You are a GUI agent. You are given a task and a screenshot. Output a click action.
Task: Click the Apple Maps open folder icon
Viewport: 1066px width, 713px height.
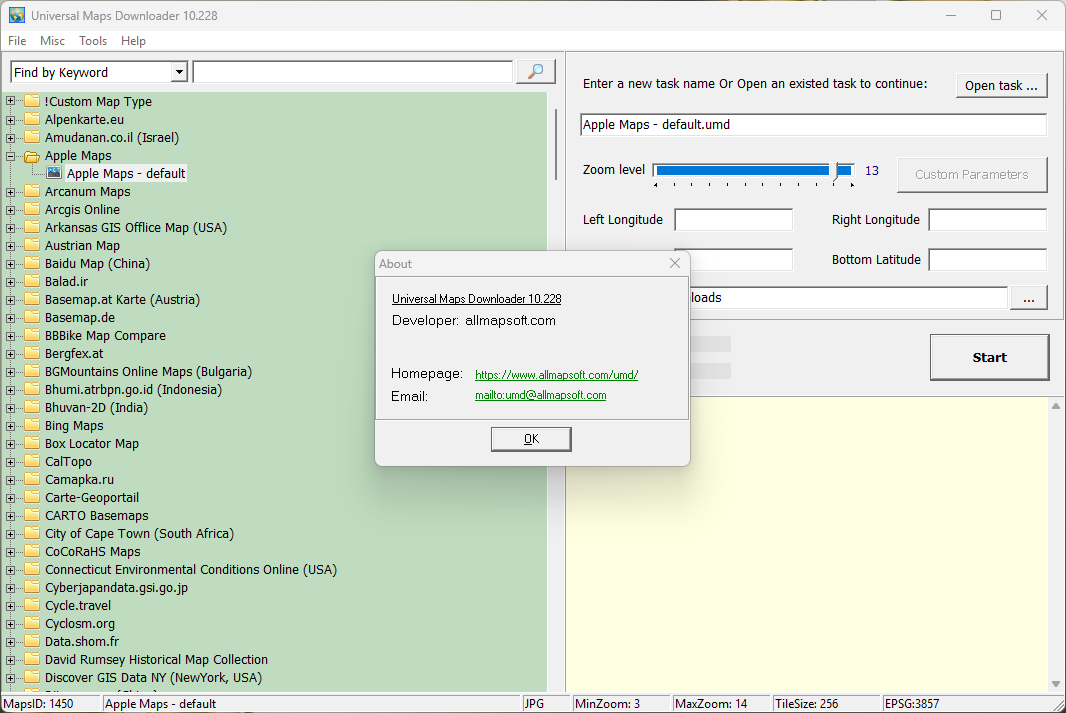(32, 156)
